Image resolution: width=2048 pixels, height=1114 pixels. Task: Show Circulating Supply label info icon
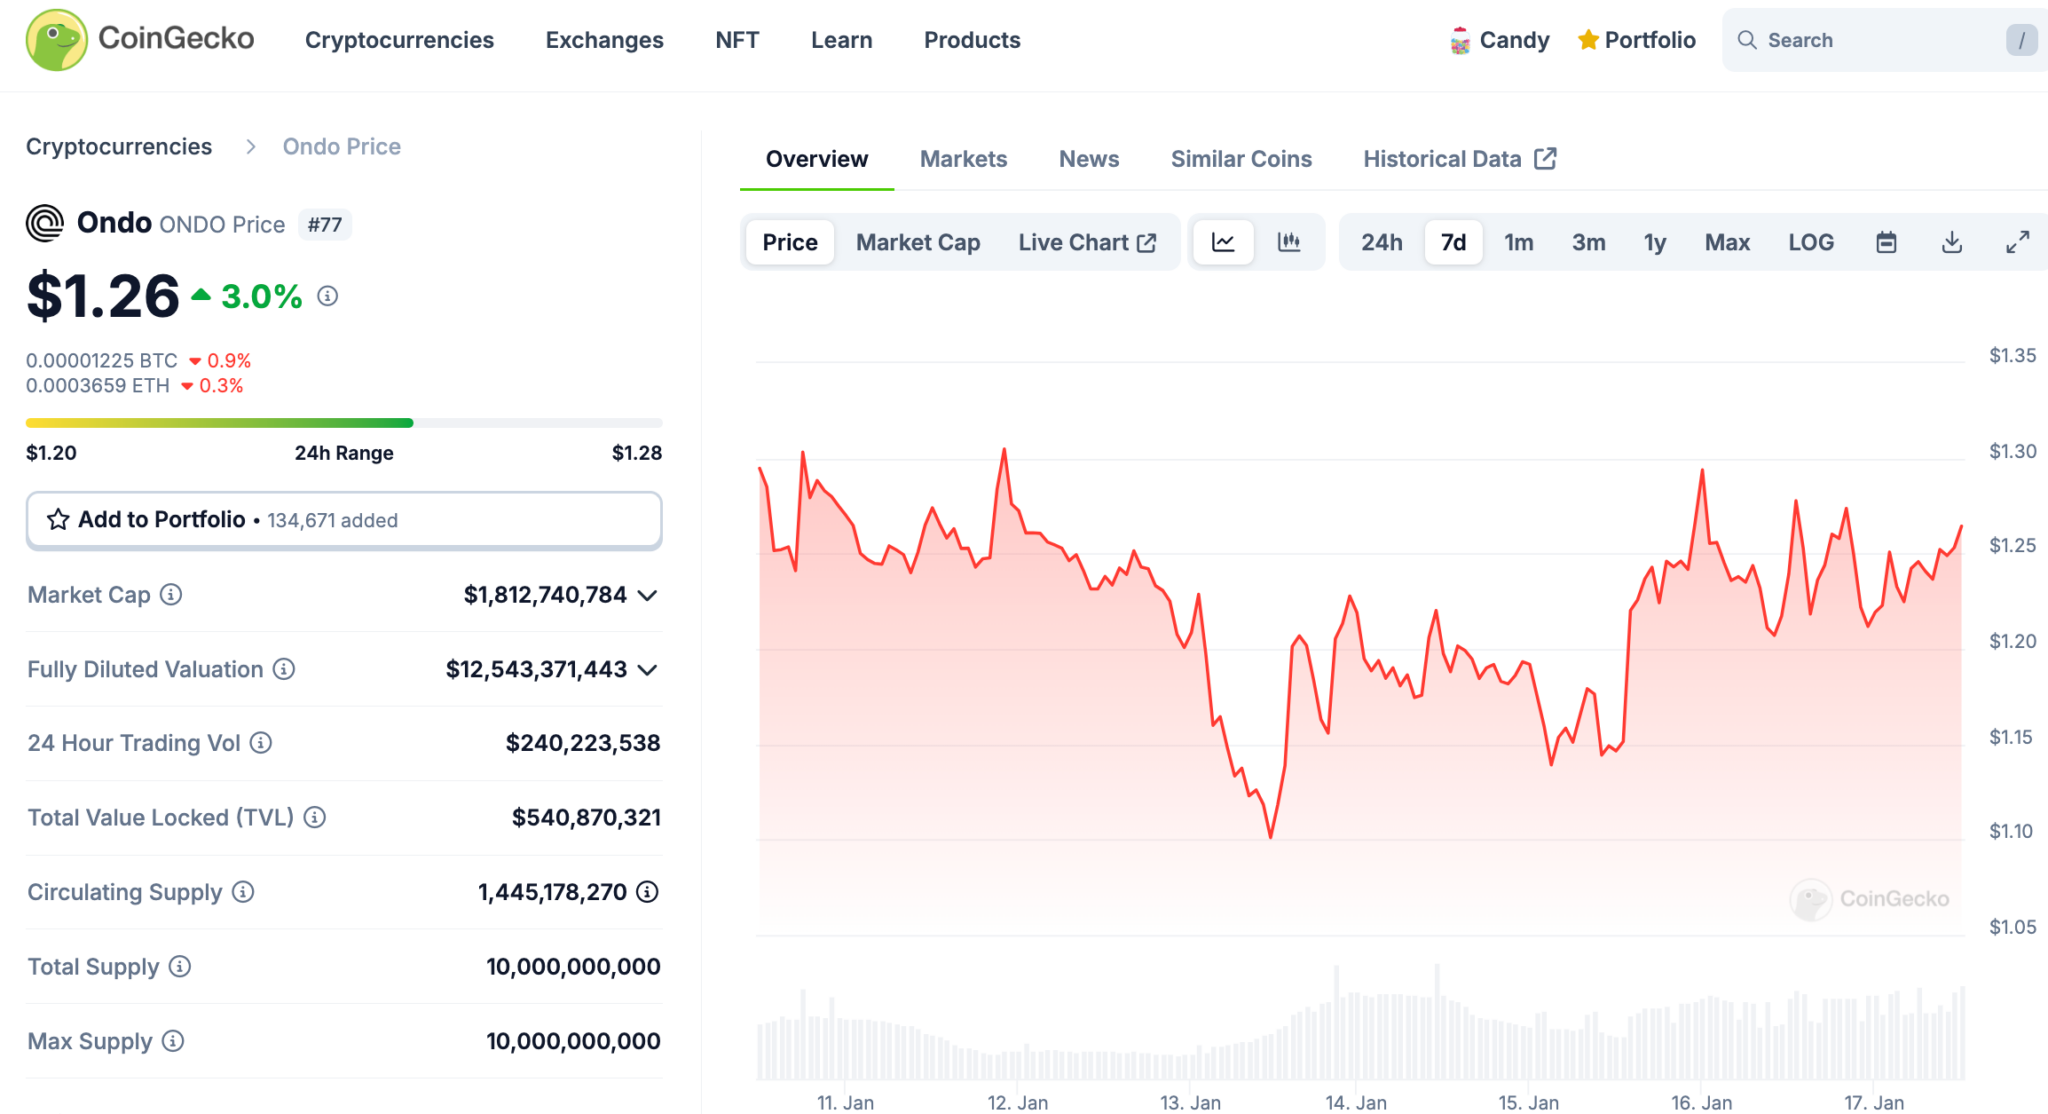[x=243, y=892]
